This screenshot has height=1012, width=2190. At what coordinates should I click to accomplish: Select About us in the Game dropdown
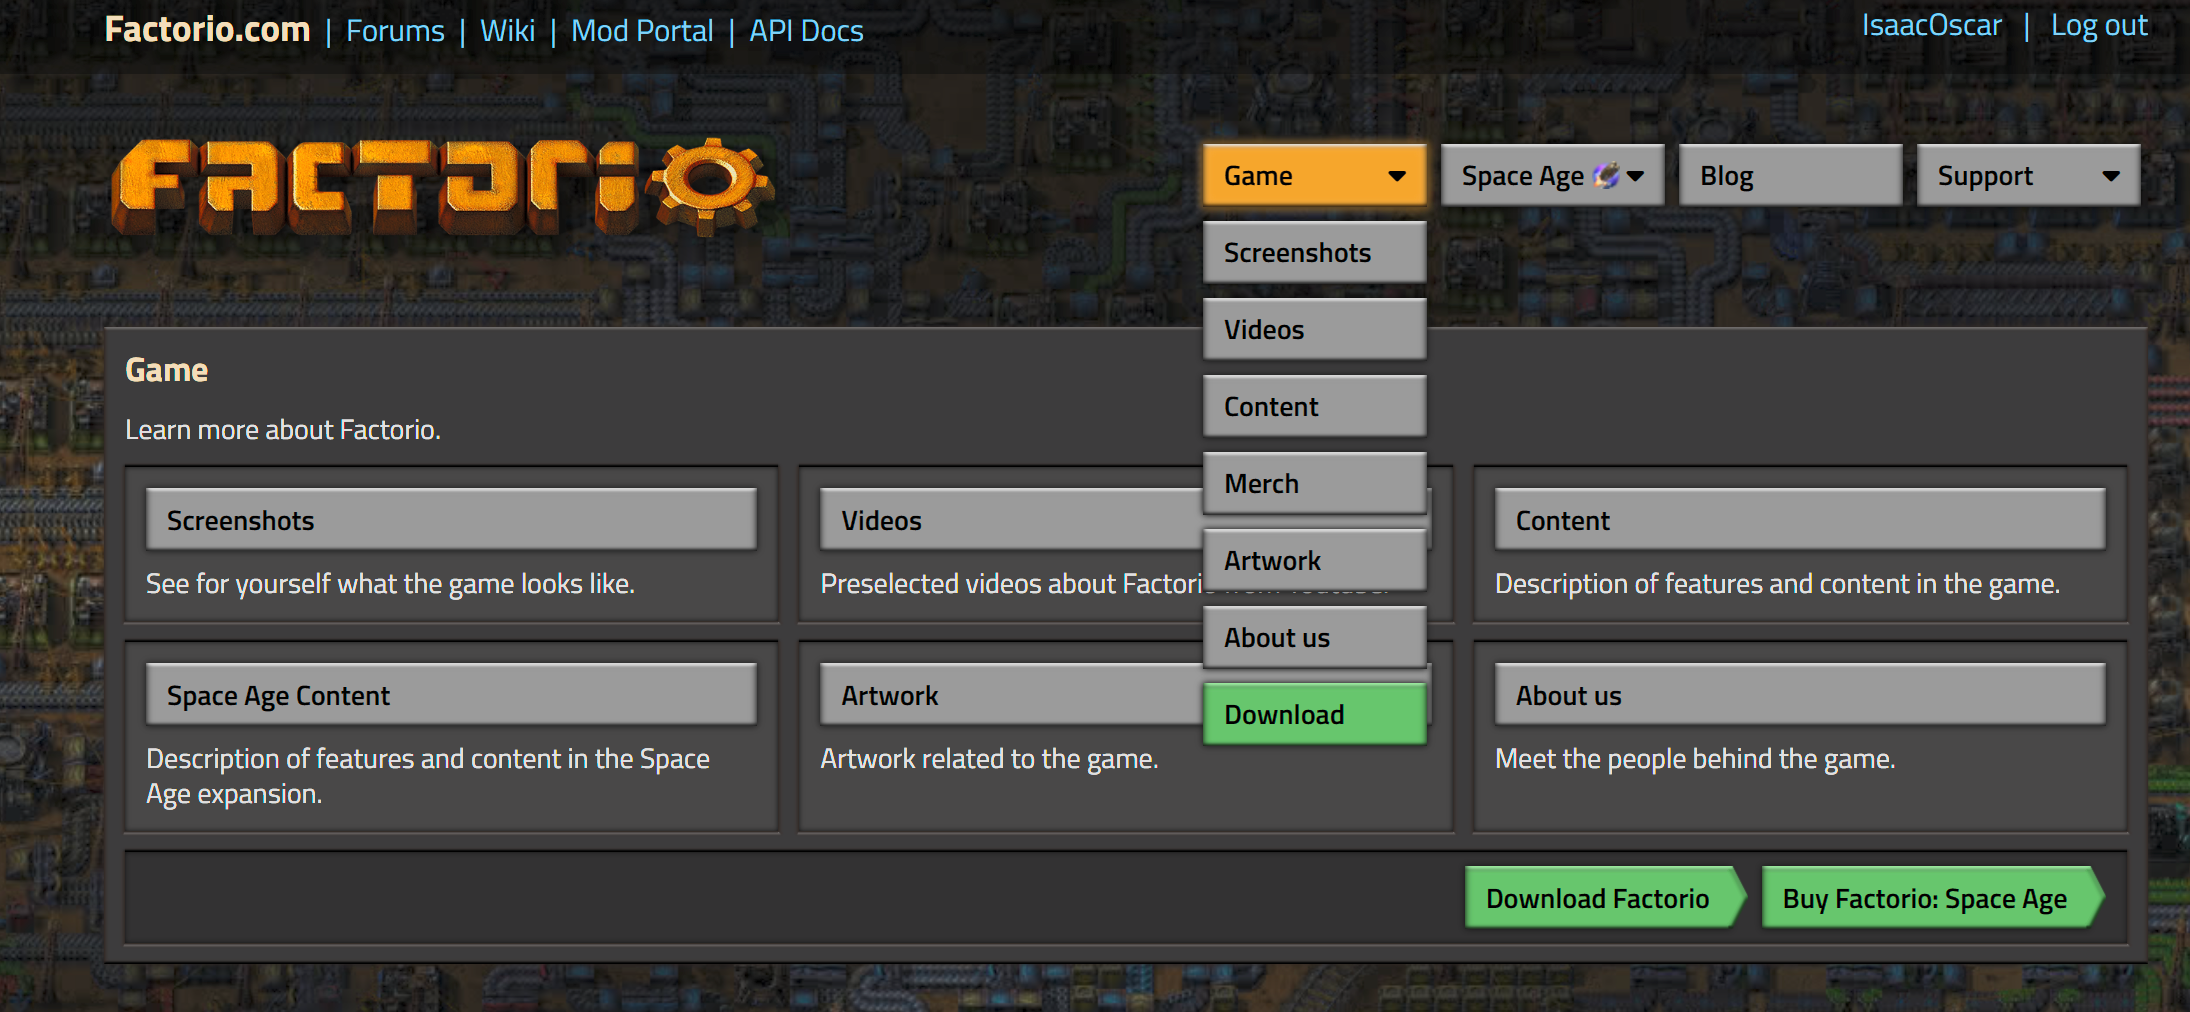coord(1315,638)
